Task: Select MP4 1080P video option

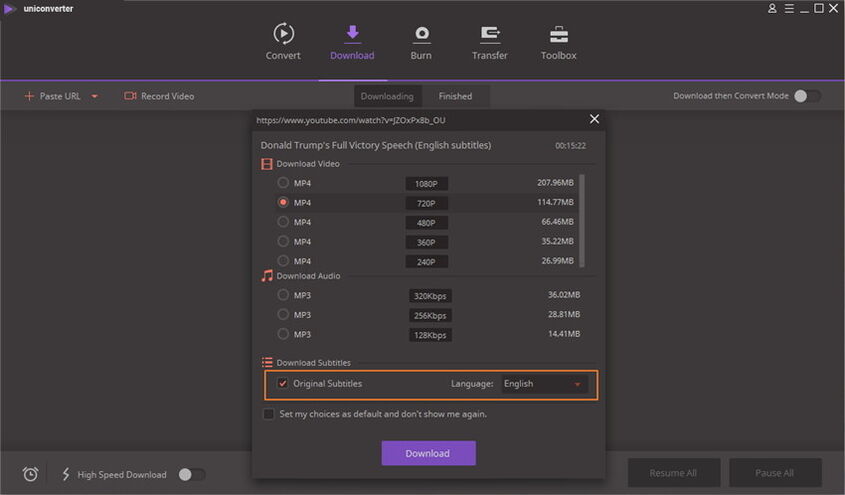Action: (283, 183)
